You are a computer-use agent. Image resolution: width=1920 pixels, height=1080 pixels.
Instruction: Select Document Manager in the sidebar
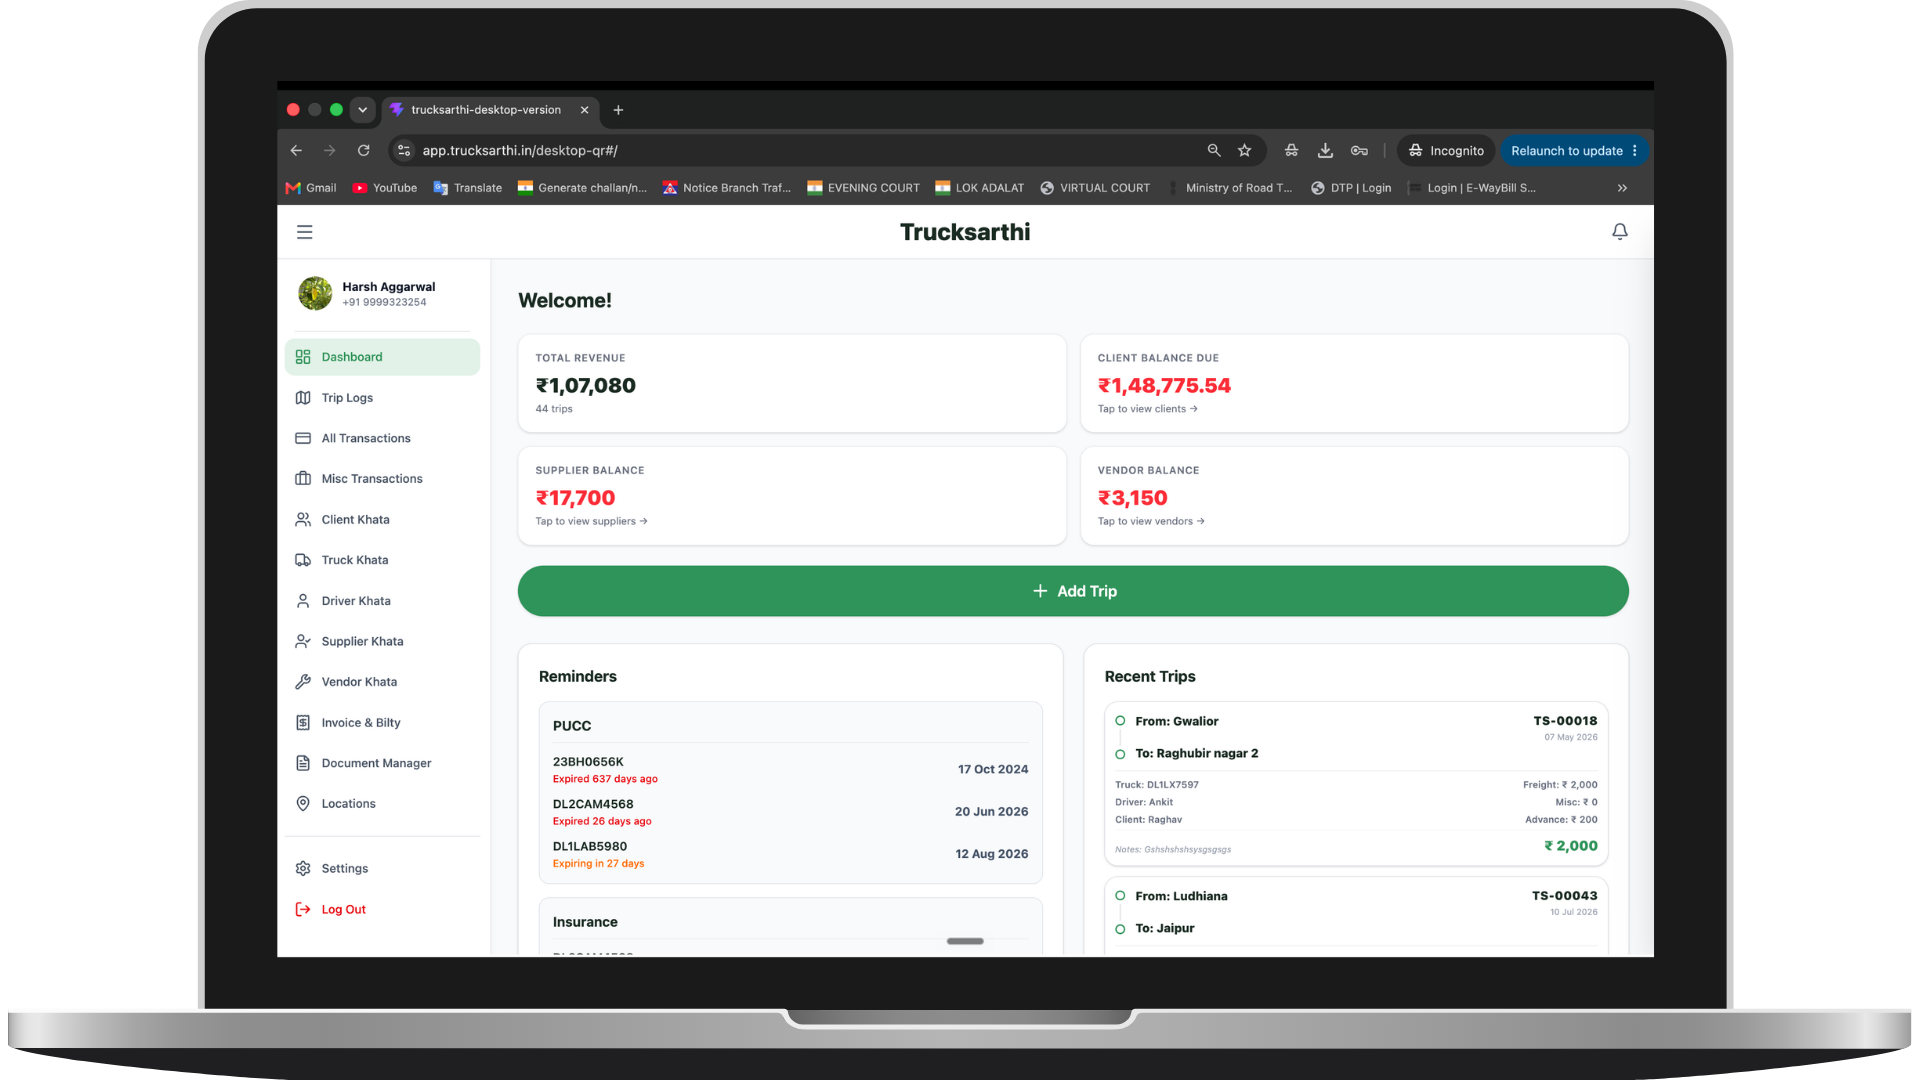(x=382, y=763)
